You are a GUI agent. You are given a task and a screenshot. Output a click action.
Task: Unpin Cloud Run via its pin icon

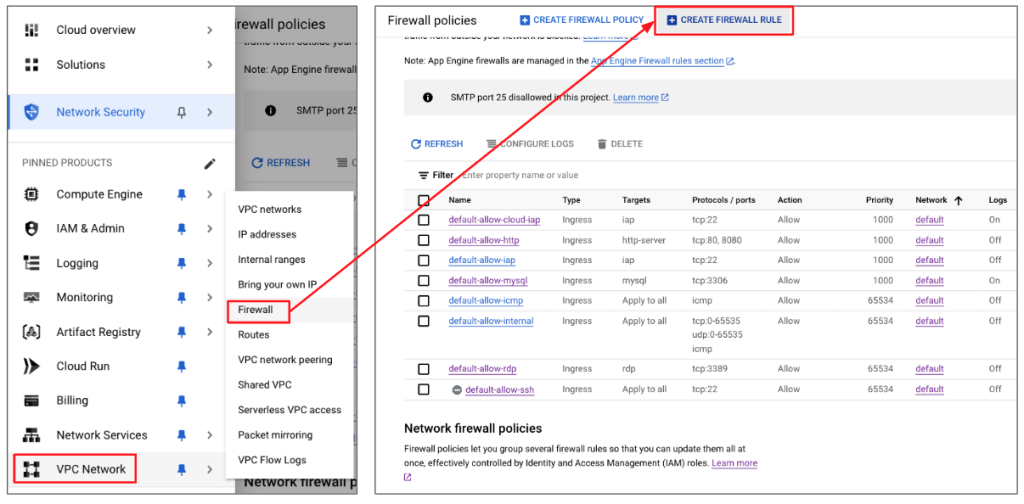coord(182,366)
